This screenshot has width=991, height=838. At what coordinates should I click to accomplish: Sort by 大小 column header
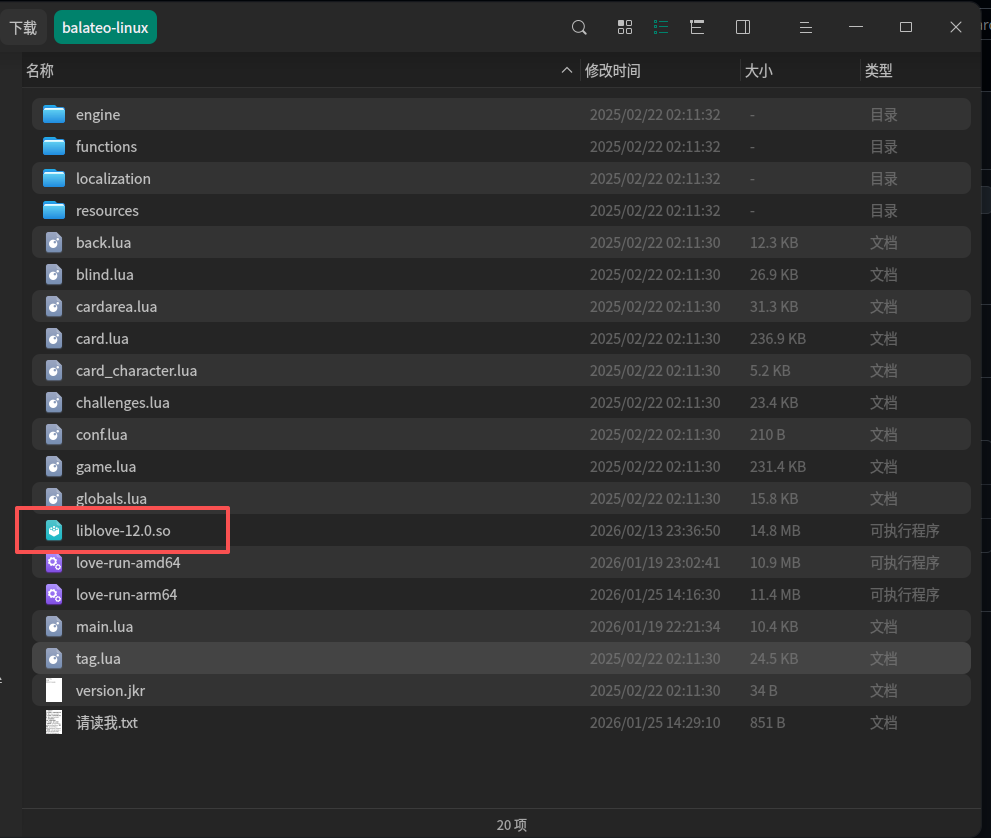click(x=758, y=71)
